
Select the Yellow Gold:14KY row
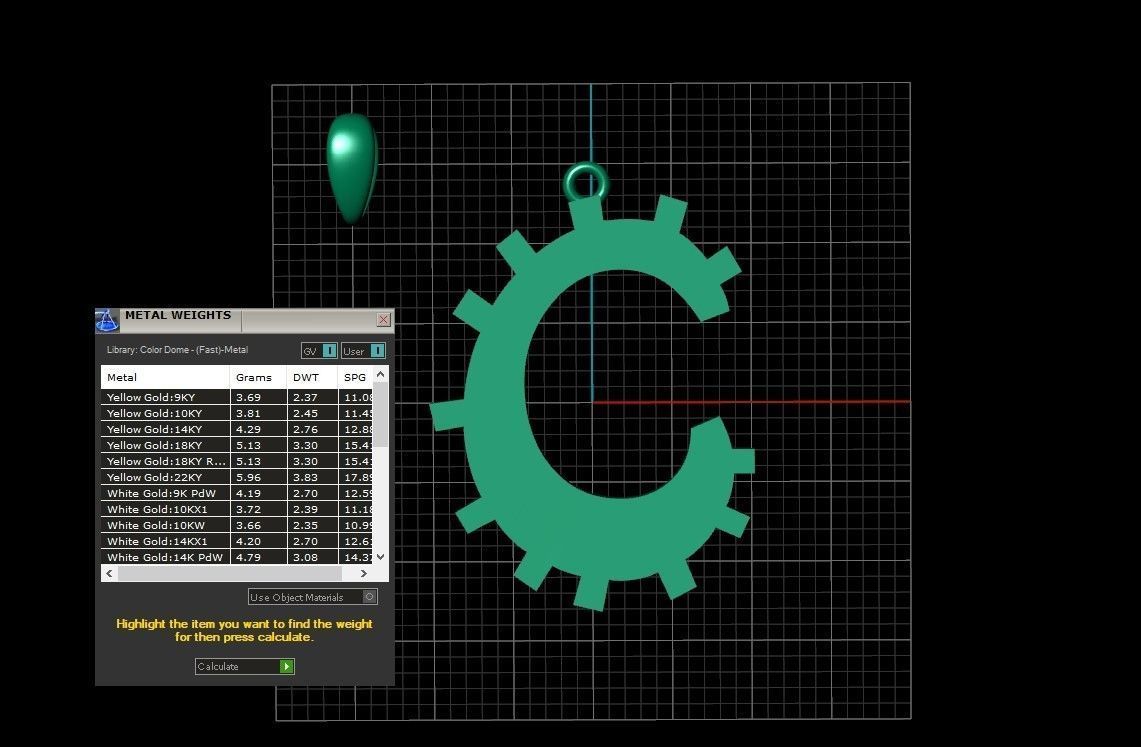(x=237, y=429)
